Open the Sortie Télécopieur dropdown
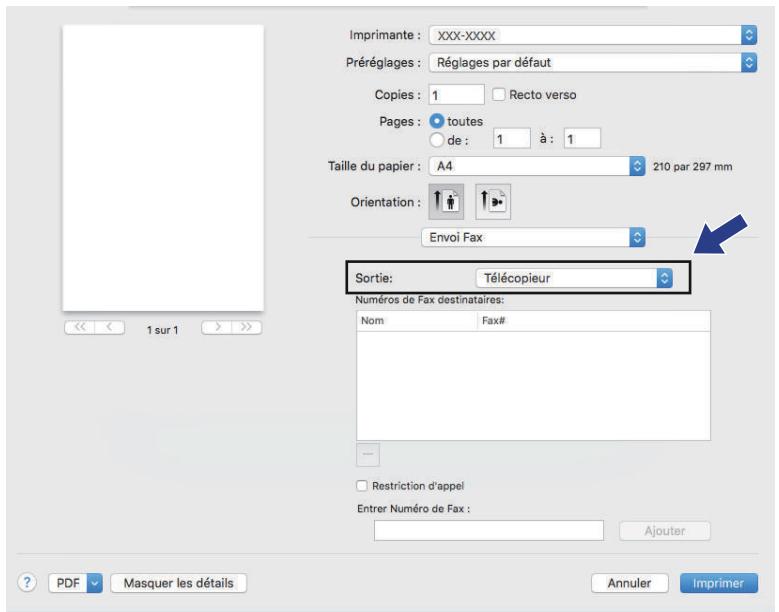 point(574,278)
